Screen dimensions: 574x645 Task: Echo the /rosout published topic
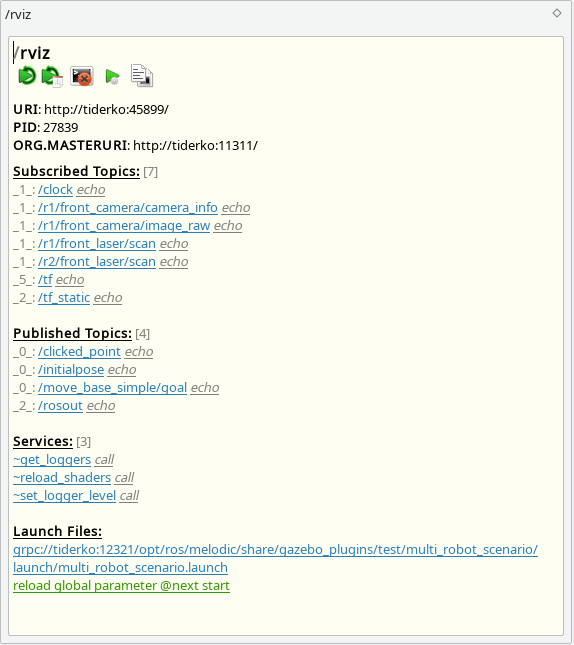[101, 406]
